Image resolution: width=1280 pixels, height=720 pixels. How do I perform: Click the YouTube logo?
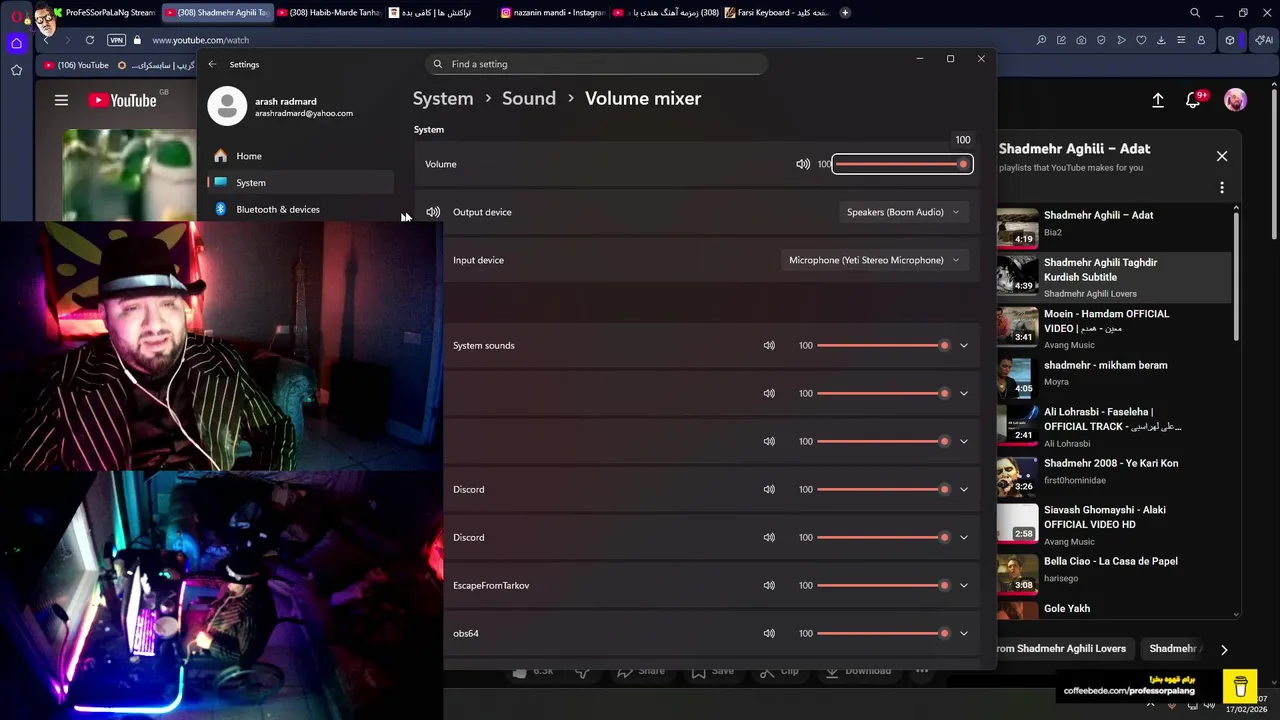pyautogui.click(x=122, y=100)
